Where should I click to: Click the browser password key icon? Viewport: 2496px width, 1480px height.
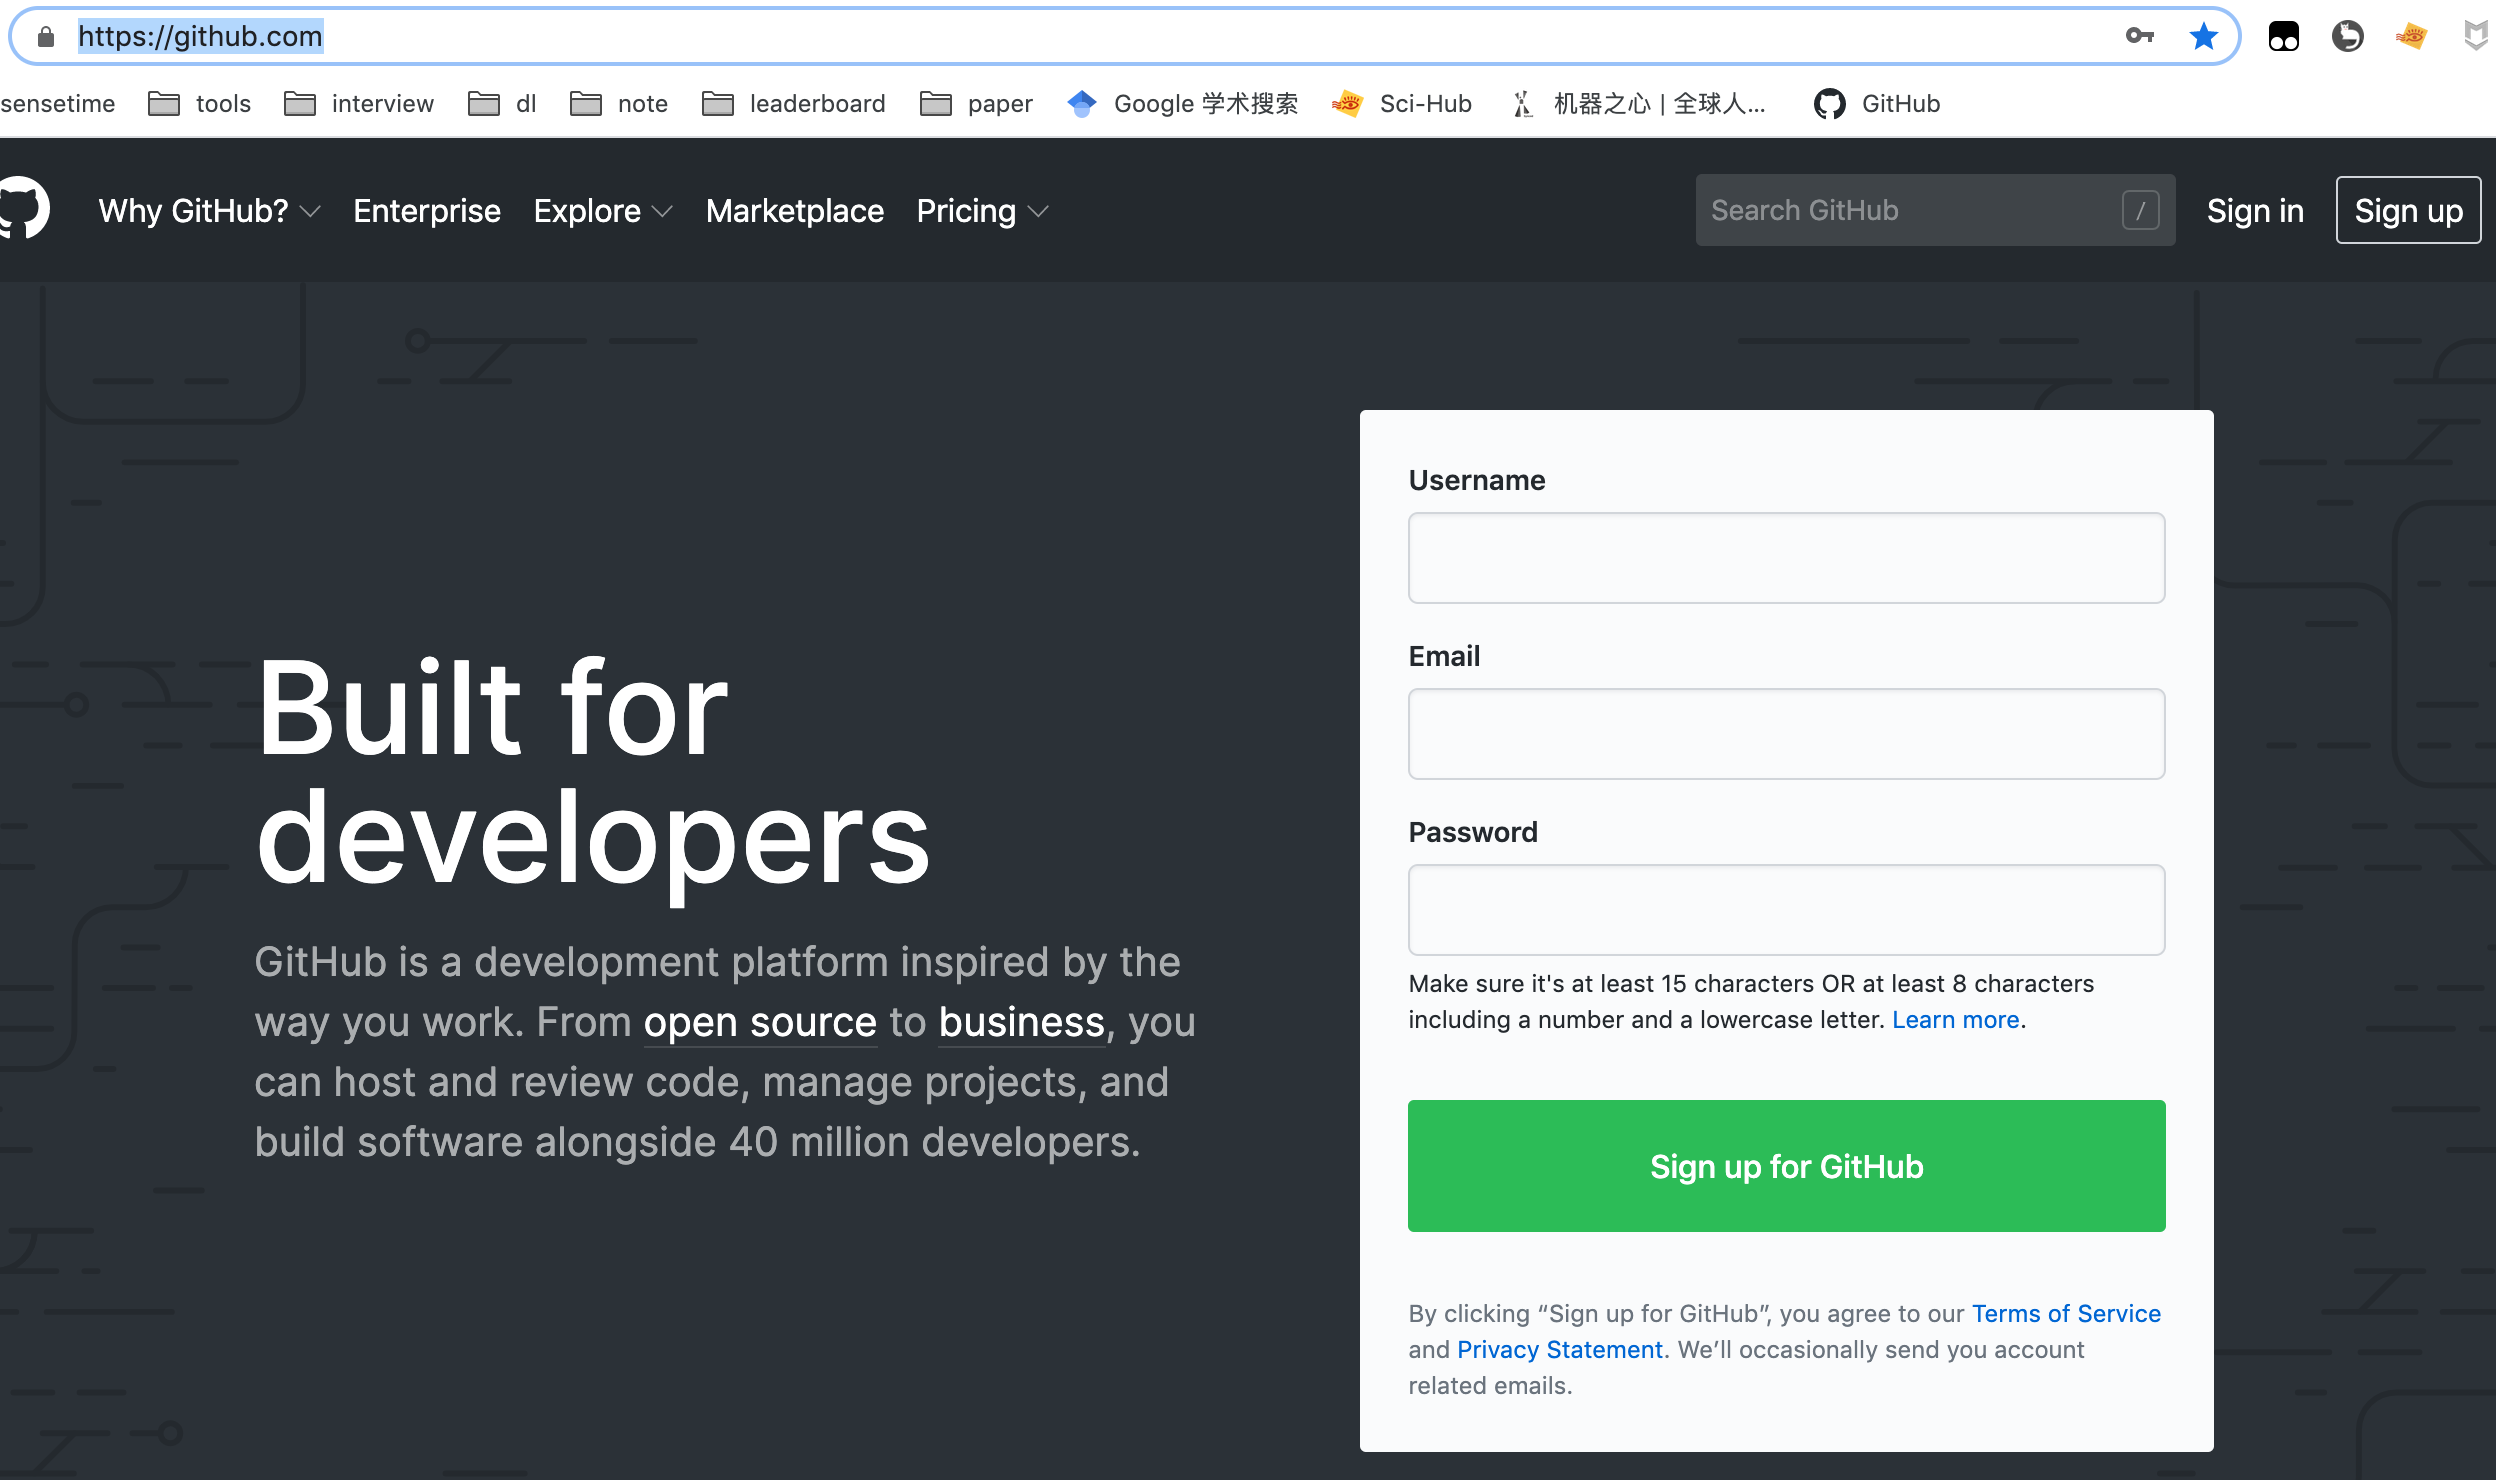(2137, 35)
